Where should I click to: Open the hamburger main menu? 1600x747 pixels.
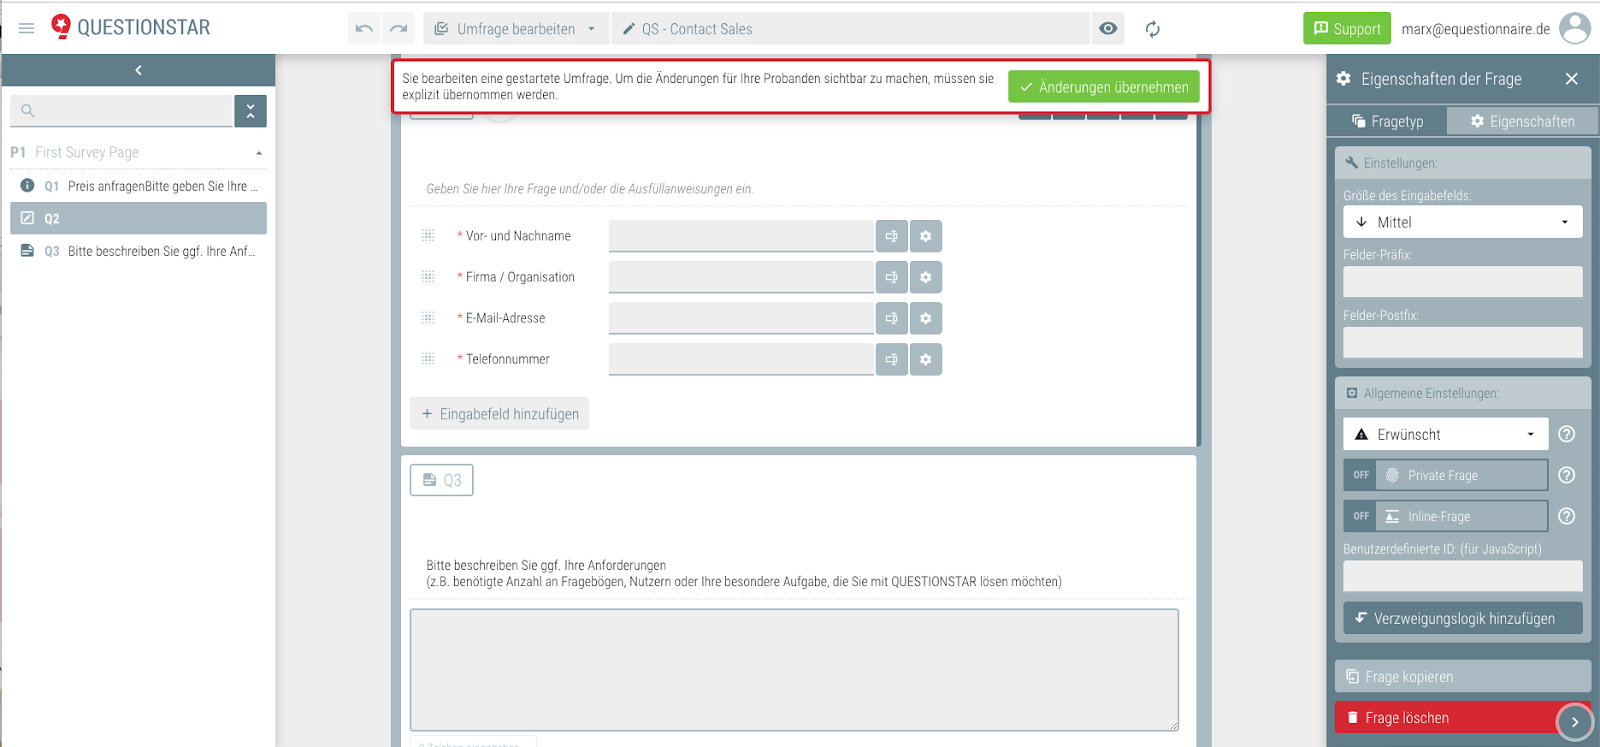click(x=27, y=28)
